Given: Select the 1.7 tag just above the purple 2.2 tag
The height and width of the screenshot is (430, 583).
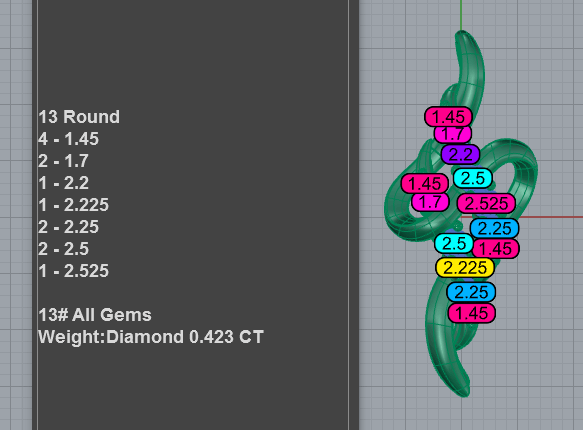Looking at the screenshot, I should tap(453, 134).
